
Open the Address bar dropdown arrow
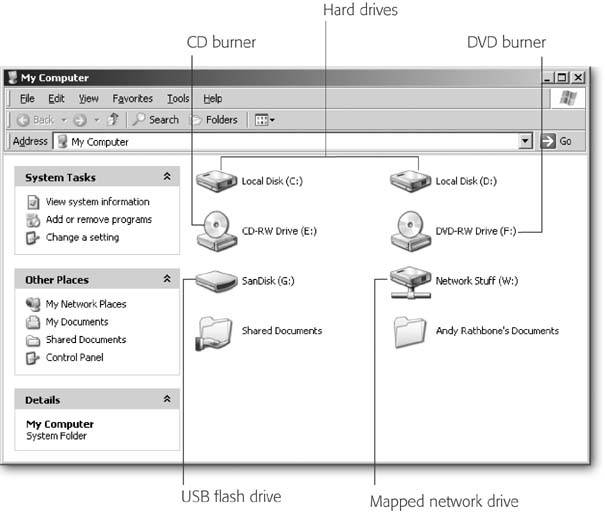click(x=525, y=142)
